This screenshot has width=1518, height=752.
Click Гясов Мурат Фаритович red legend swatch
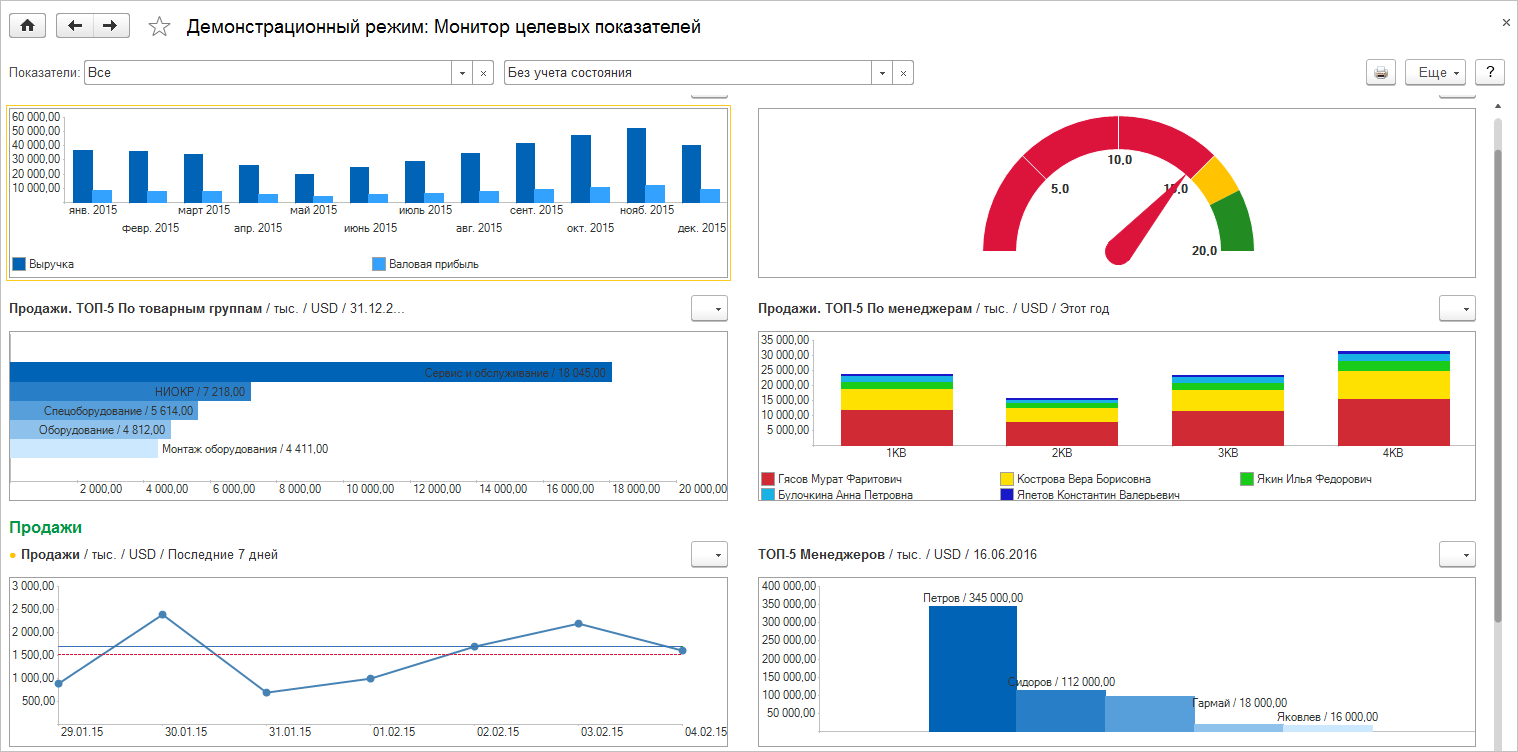click(x=768, y=480)
